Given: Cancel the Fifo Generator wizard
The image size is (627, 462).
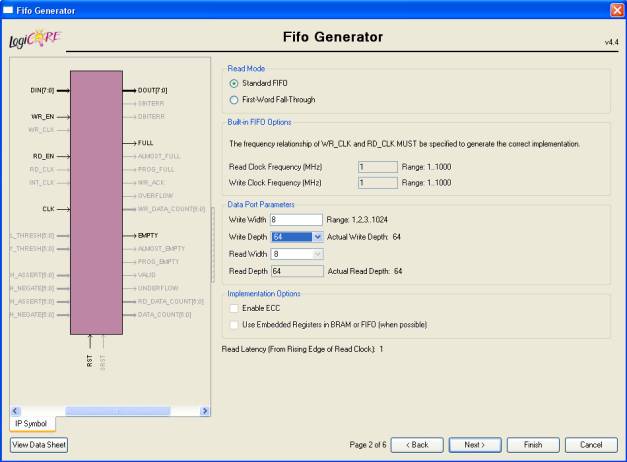Looking at the screenshot, I should pyautogui.click(x=591, y=445).
